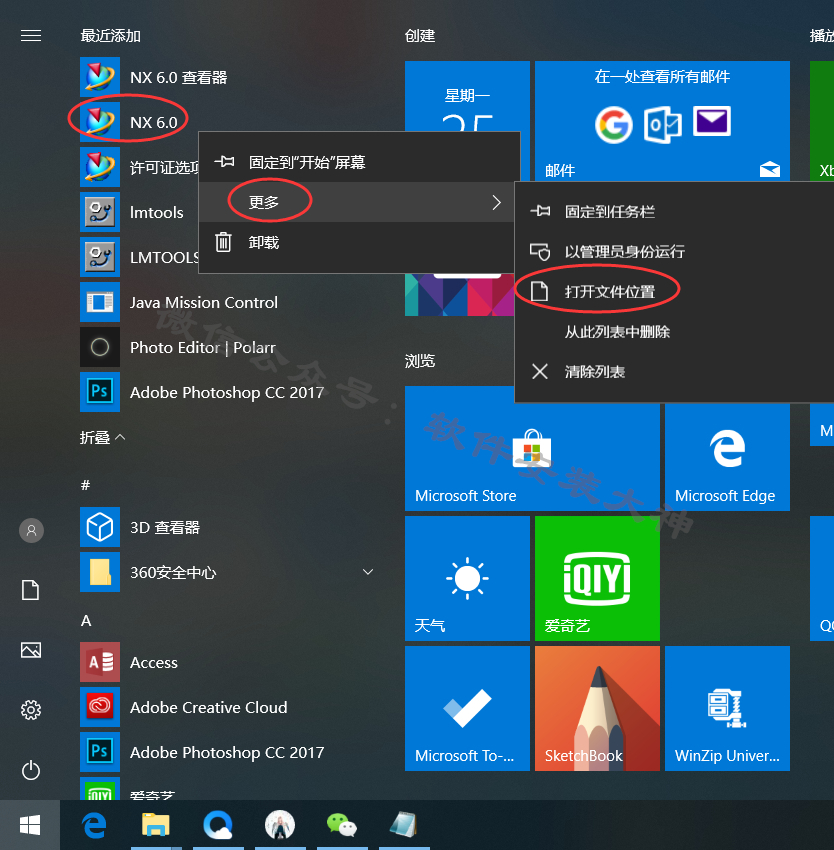Open the SketchBook tile
Screen dimensions: 834x850
click(597, 709)
